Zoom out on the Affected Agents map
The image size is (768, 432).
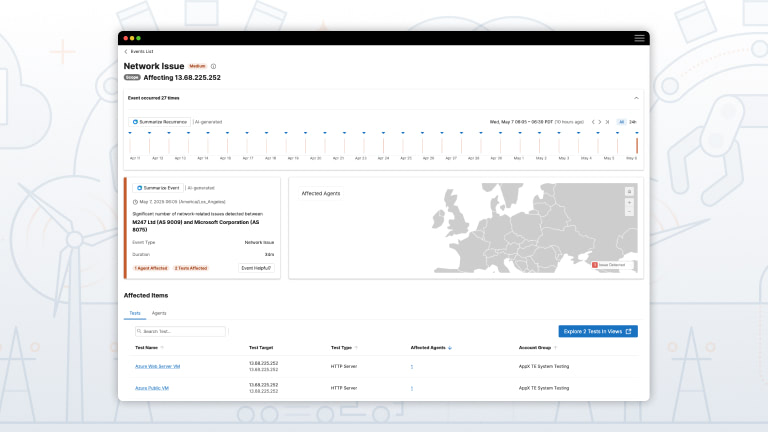pos(629,212)
